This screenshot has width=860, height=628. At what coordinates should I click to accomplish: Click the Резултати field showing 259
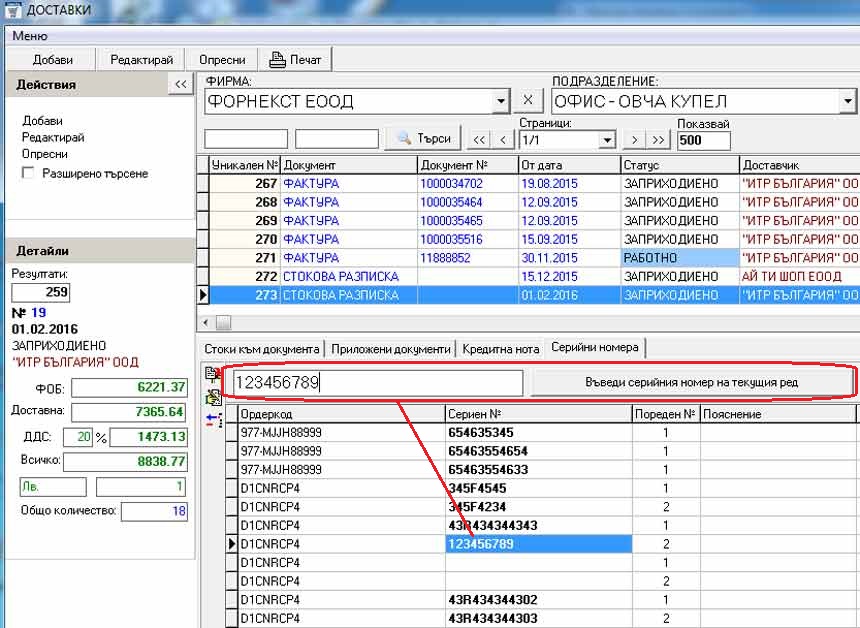41,292
